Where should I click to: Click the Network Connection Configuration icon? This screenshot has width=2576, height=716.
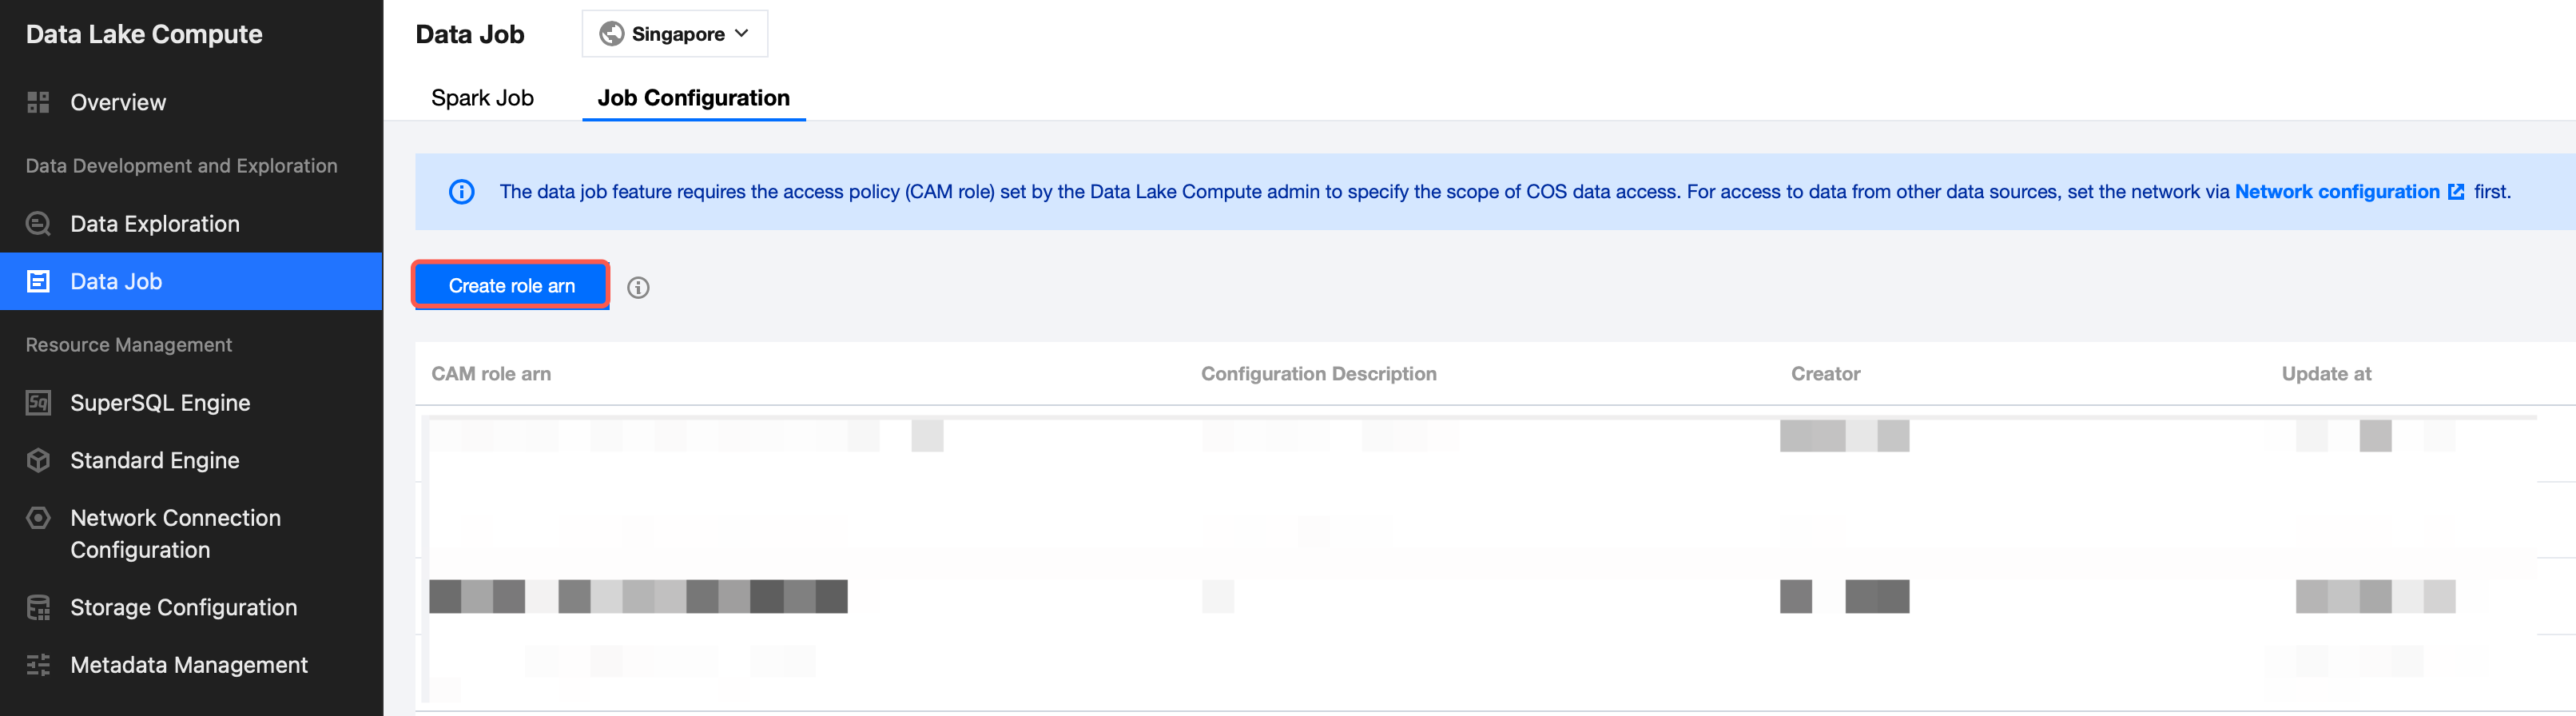pyautogui.click(x=38, y=518)
